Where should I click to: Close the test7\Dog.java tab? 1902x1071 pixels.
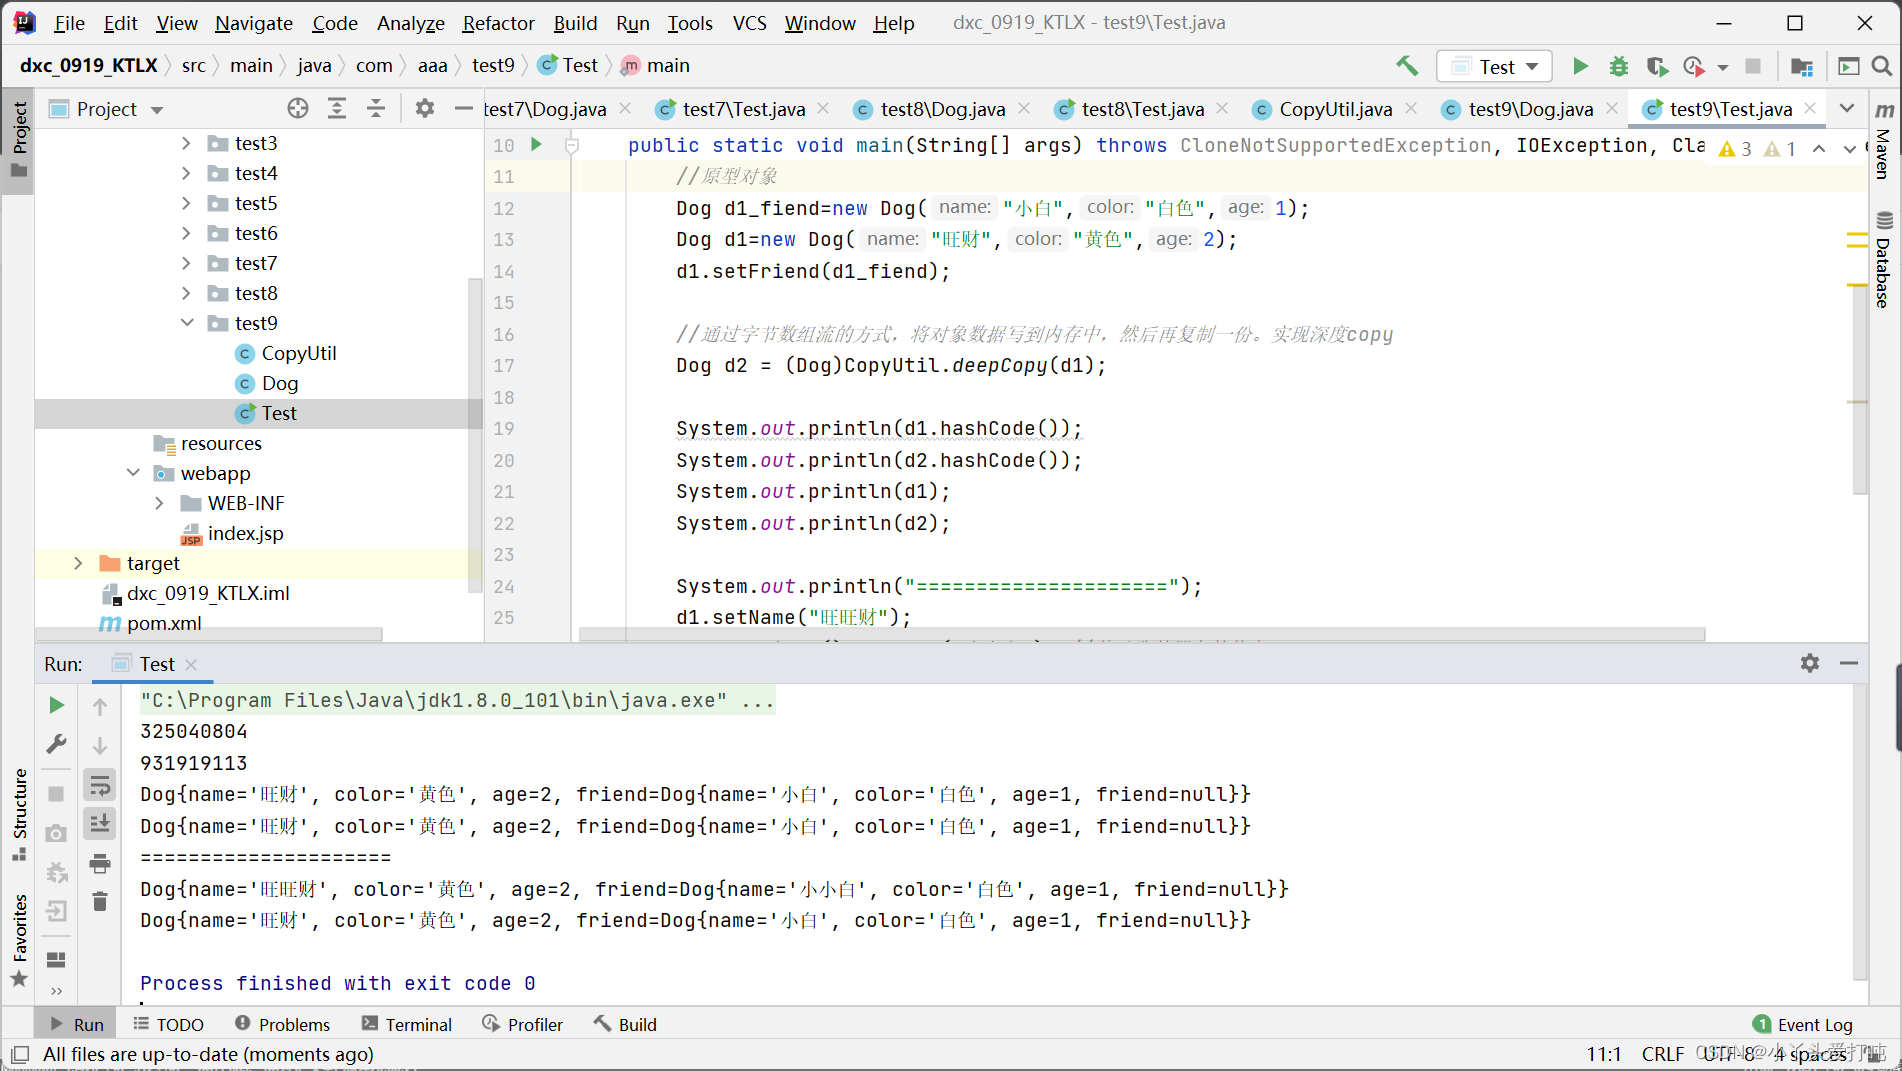625,108
